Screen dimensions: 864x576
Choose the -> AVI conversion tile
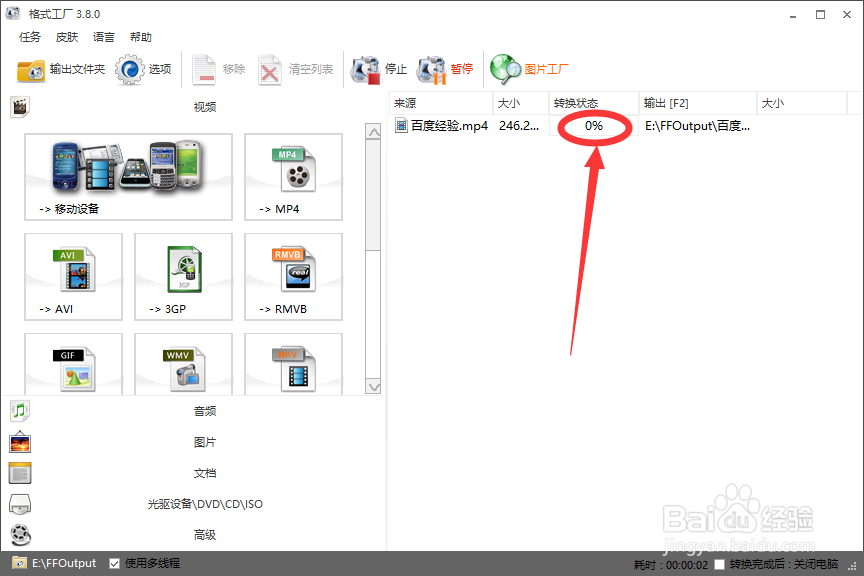[x=73, y=277]
